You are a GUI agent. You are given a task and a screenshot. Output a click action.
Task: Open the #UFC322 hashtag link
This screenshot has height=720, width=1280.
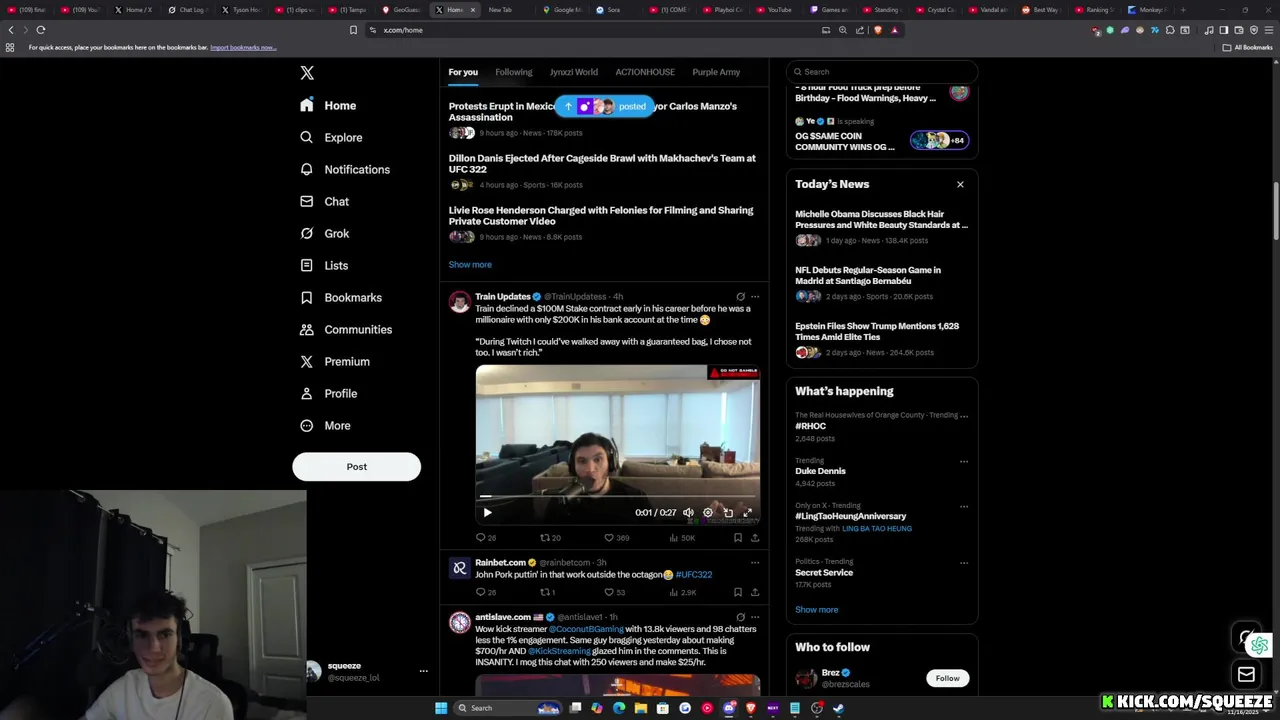[694, 575]
